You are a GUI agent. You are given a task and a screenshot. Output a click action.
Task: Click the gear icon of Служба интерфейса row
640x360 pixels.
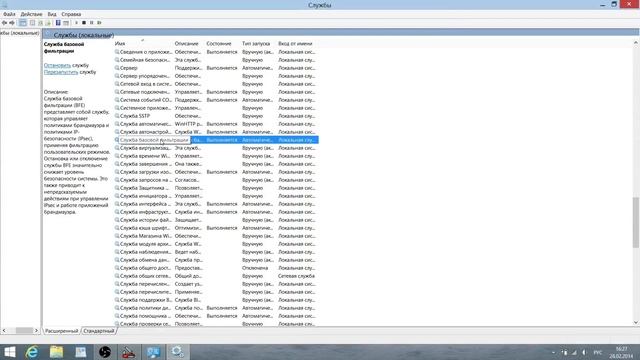pos(117,204)
